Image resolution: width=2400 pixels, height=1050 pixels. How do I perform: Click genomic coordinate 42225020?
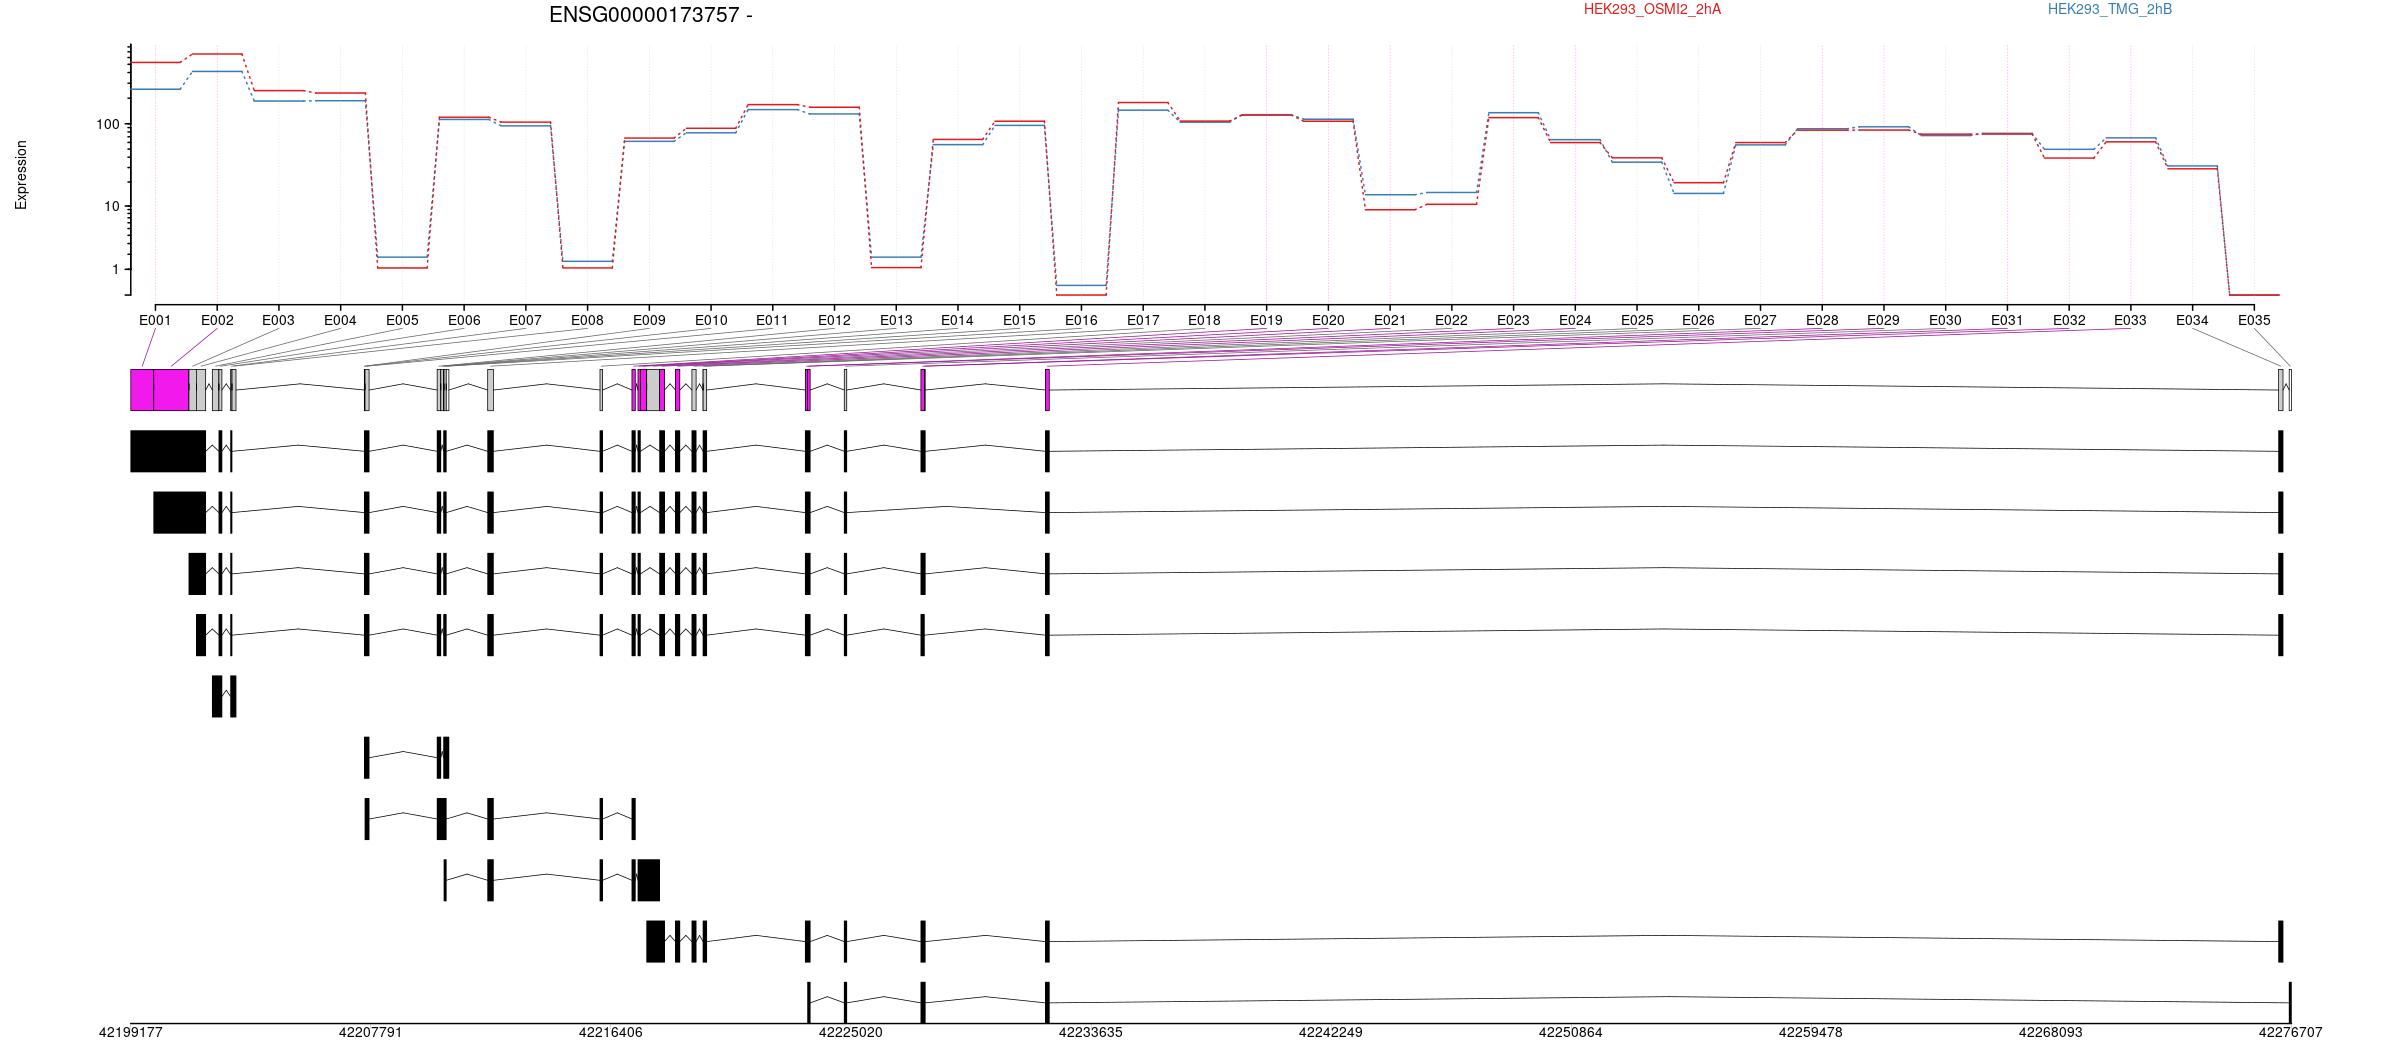850,1032
